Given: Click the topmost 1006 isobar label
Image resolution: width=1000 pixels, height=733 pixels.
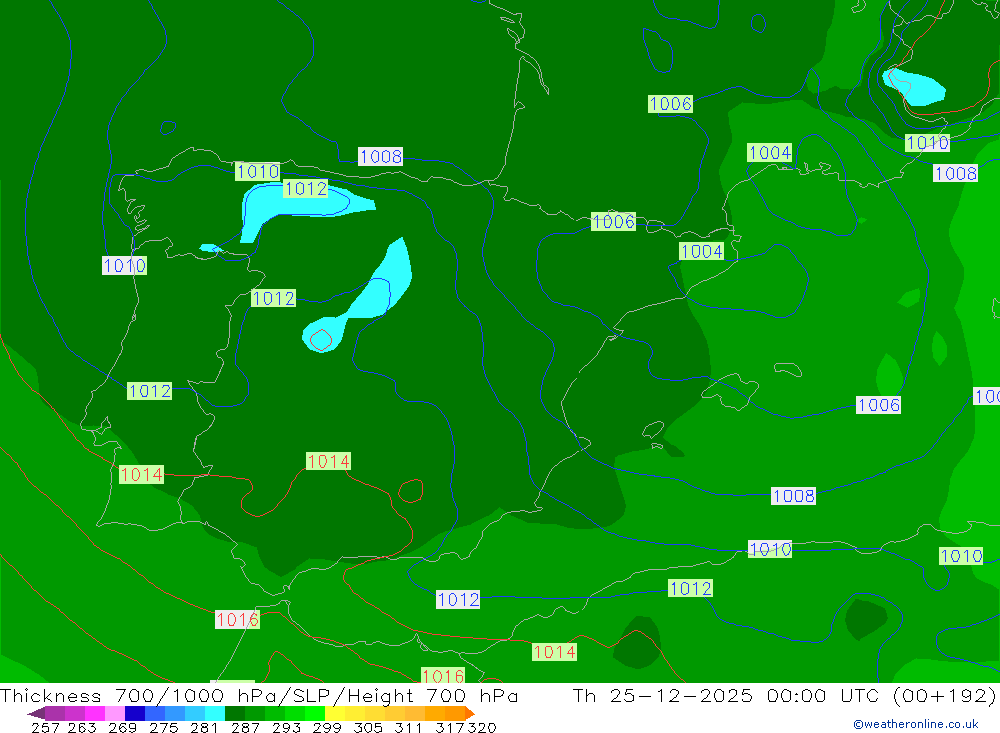Looking at the screenshot, I should click(x=670, y=104).
